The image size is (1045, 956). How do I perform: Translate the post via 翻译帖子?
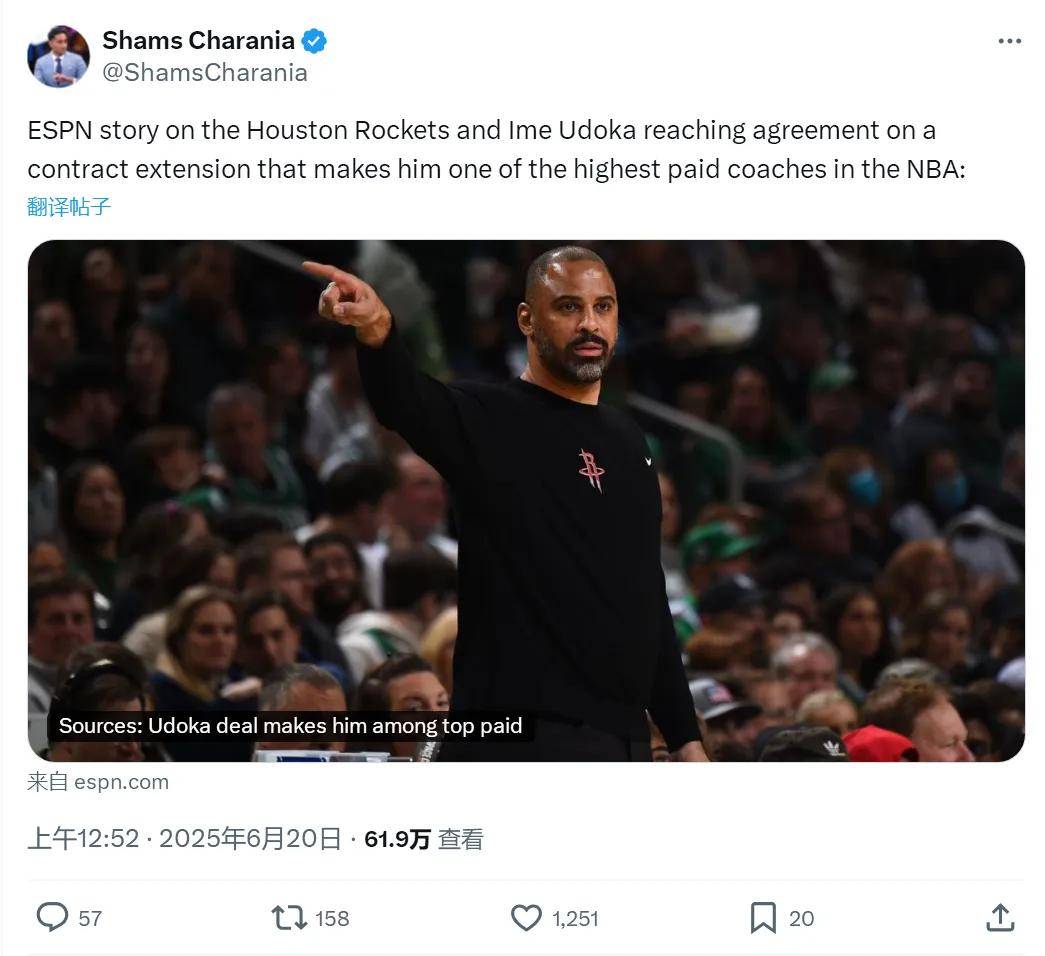69,207
